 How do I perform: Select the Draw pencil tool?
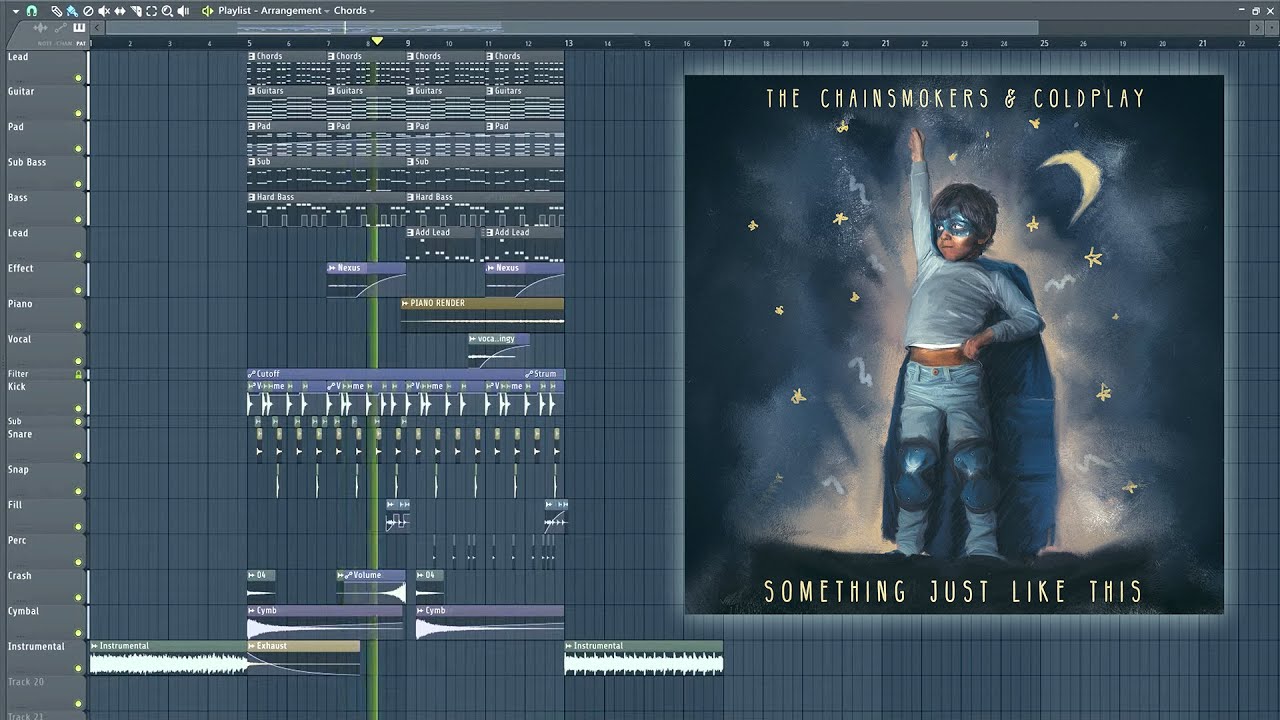pos(57,11)
